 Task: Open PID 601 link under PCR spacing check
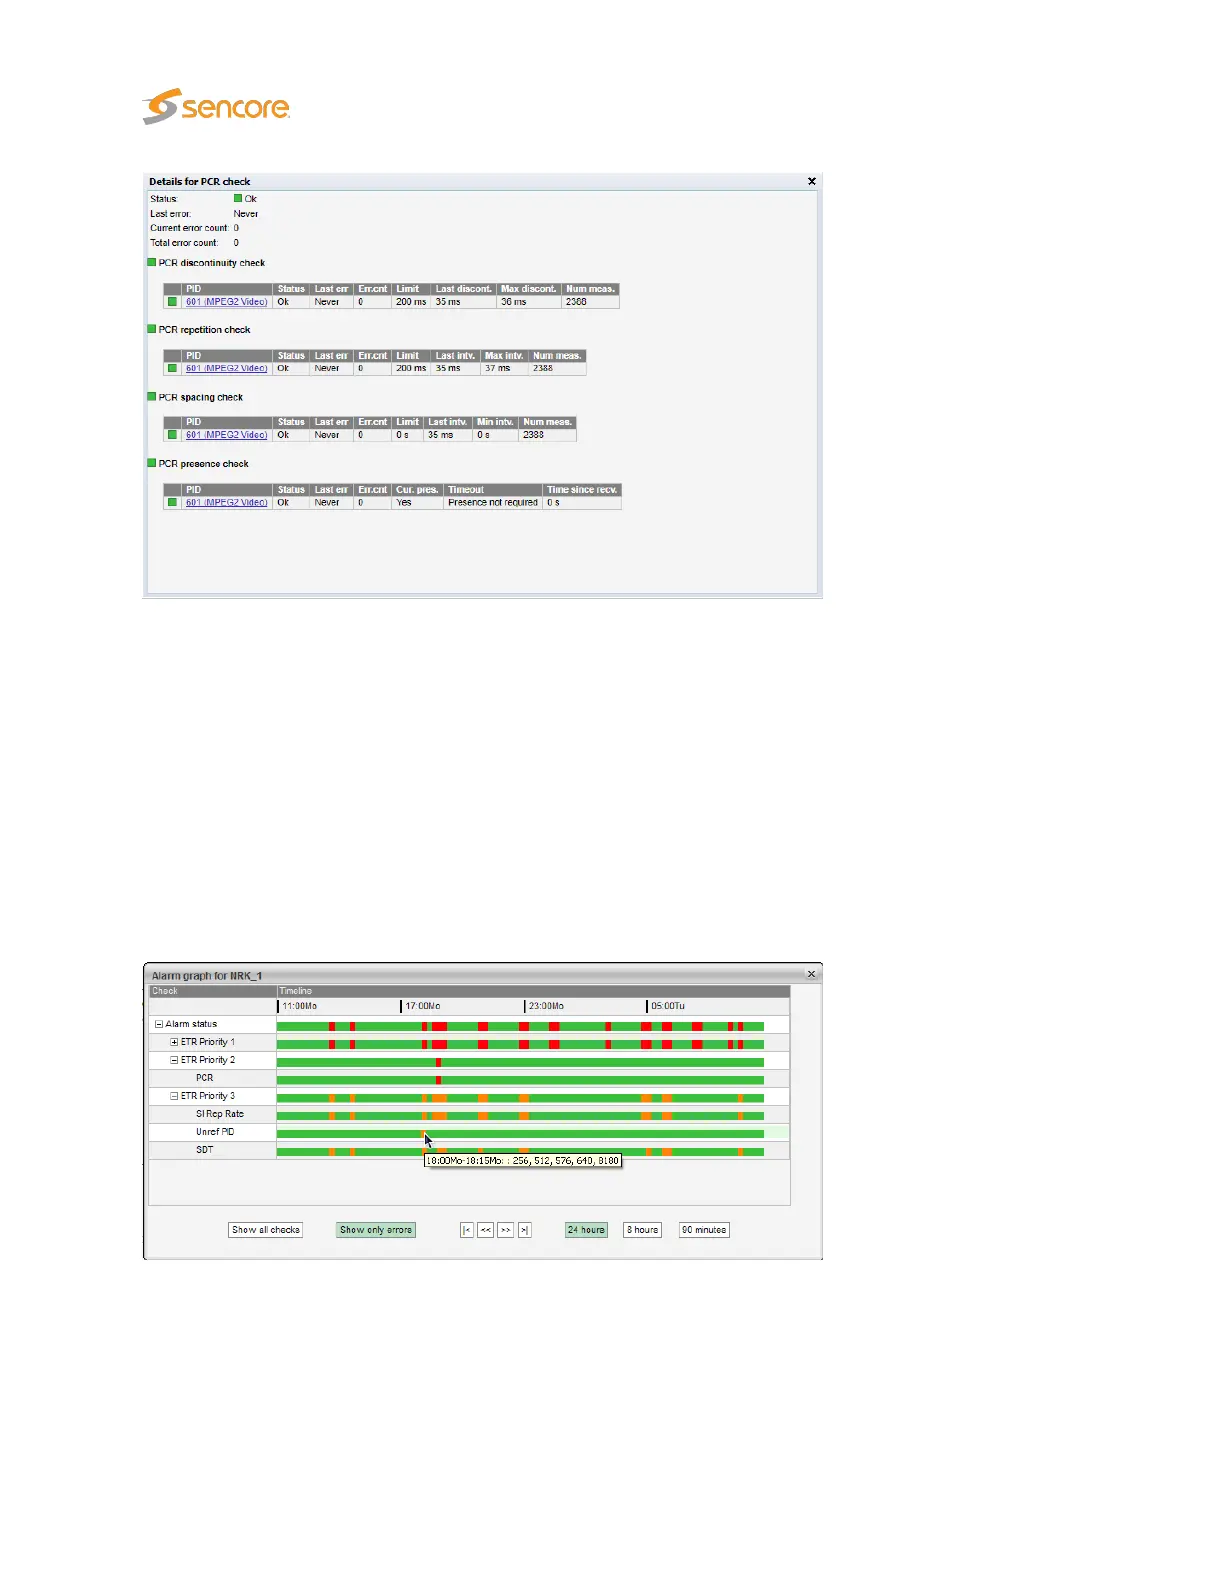point(226,435)
